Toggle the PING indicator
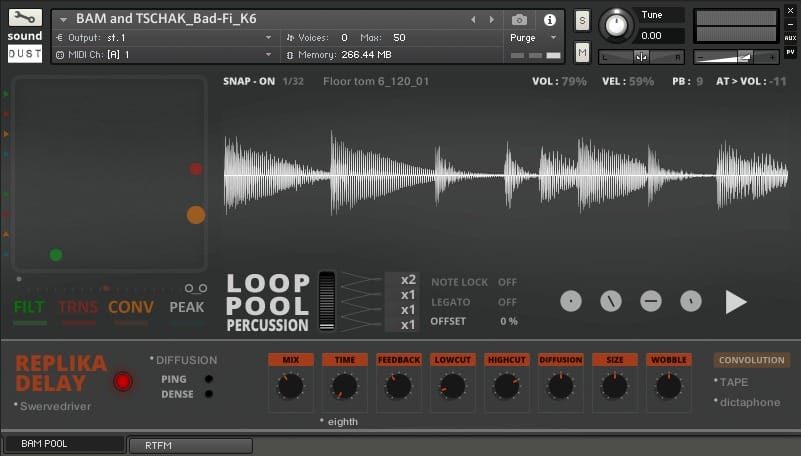This screenshot has height=456, width=801. pos(209,379)
